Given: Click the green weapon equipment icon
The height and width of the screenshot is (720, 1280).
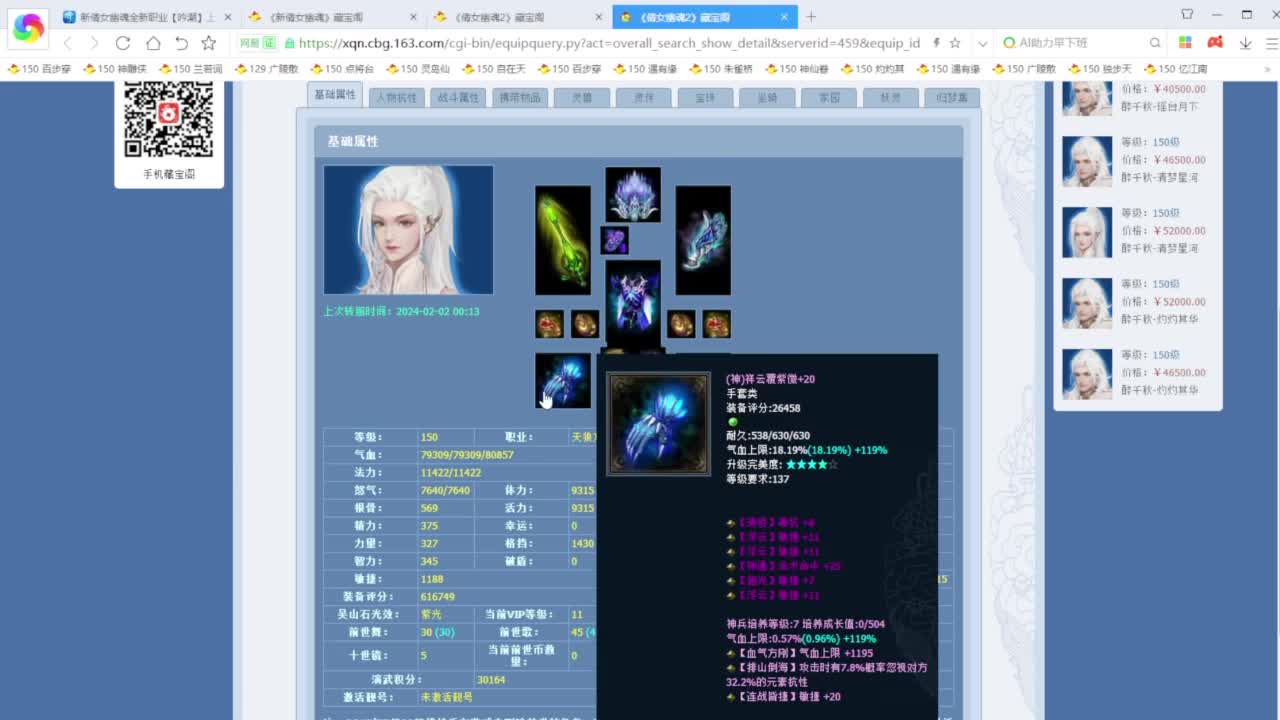Looking at the screenshot, I should 563,240.
